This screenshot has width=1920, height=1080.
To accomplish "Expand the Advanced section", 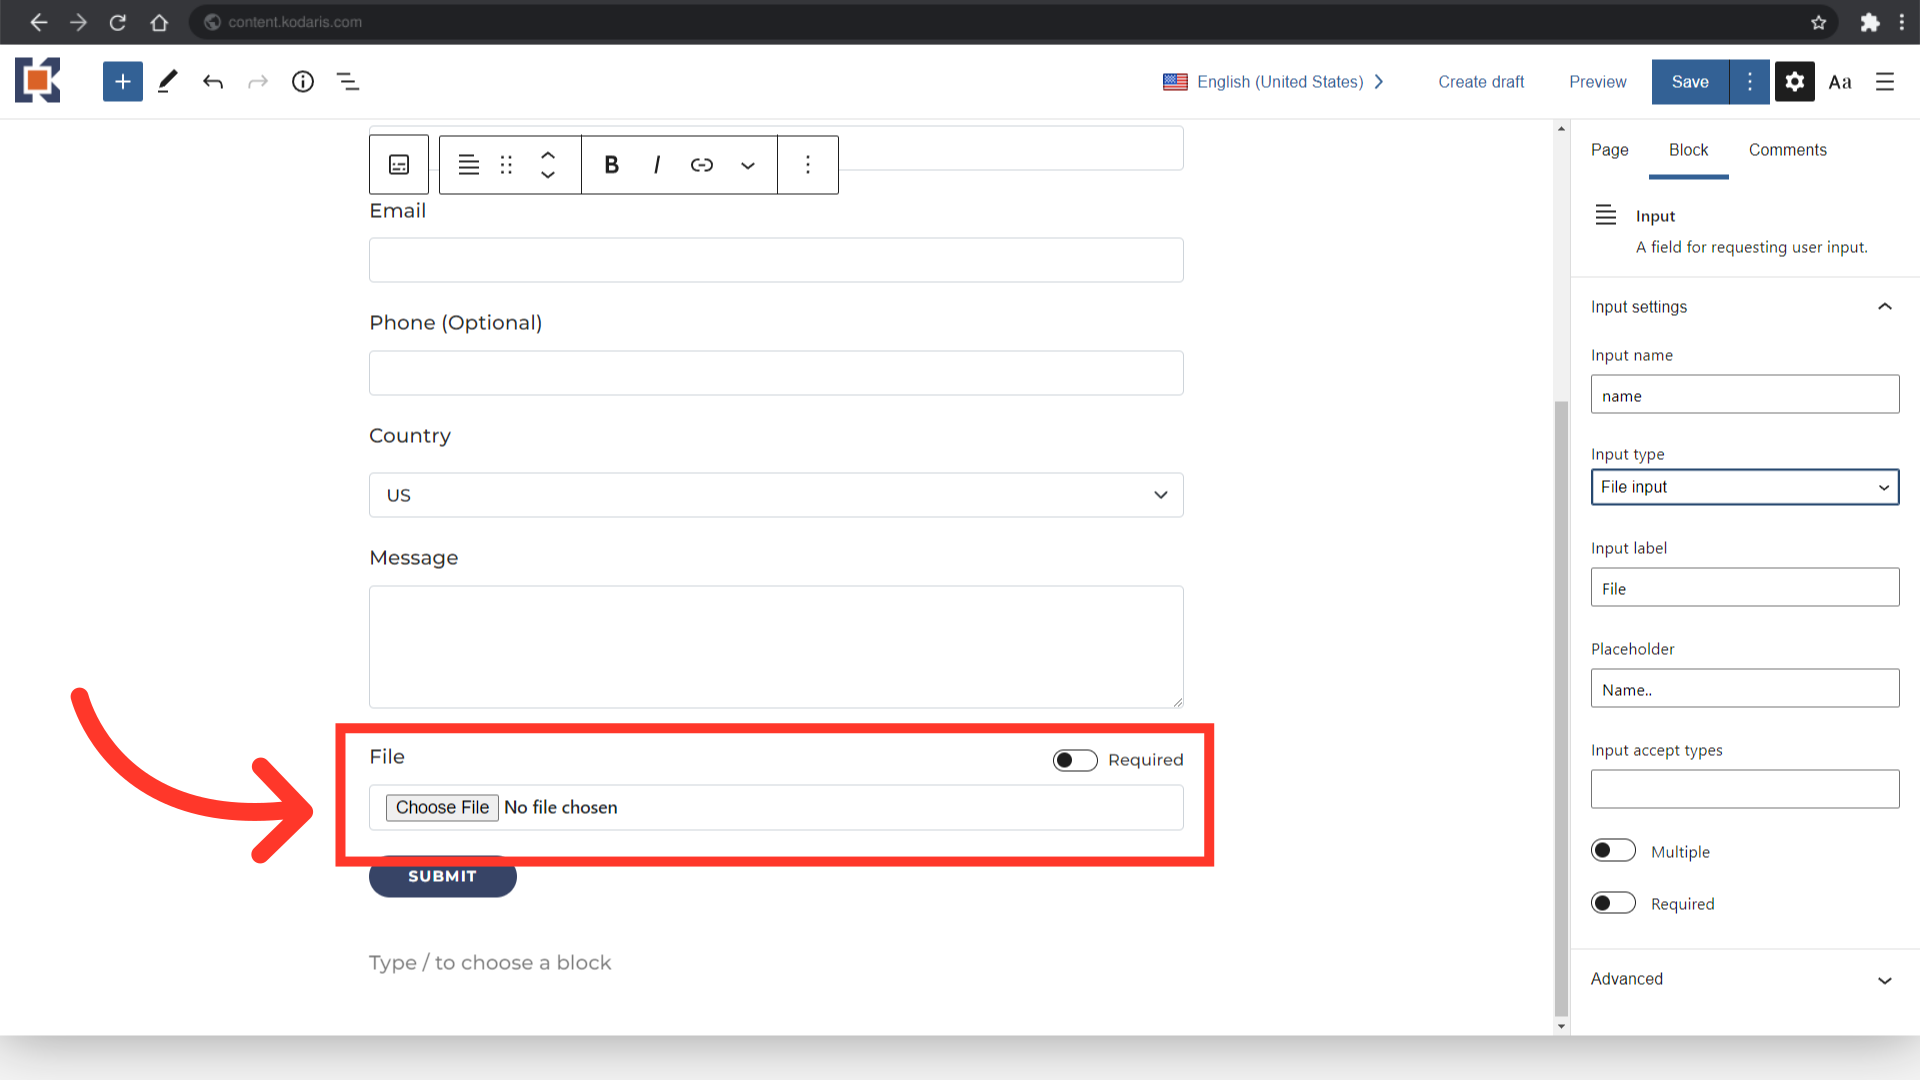I will [1744, 979].
